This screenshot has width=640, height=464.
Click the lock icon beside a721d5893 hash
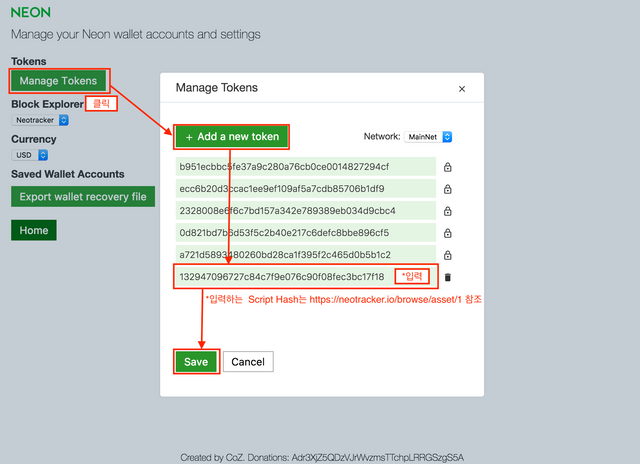447,255
